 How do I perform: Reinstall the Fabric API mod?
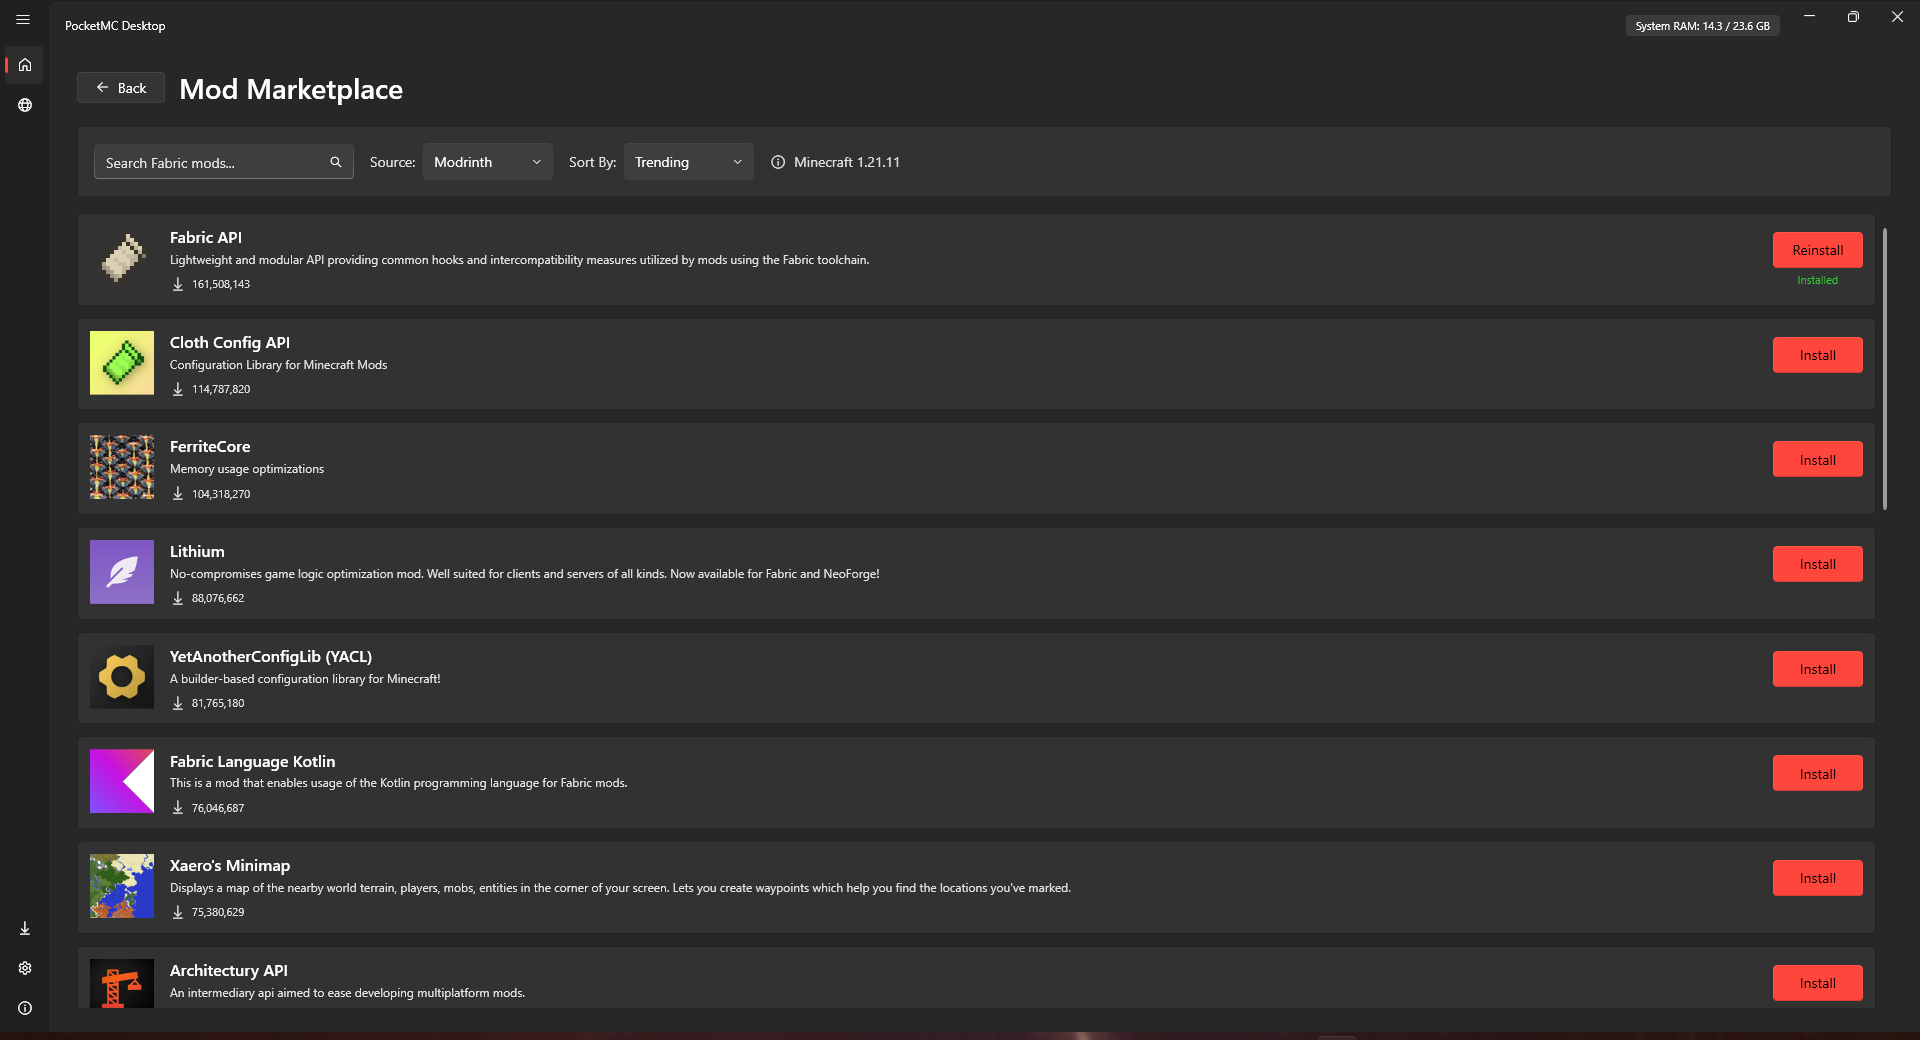(1817, 250)
